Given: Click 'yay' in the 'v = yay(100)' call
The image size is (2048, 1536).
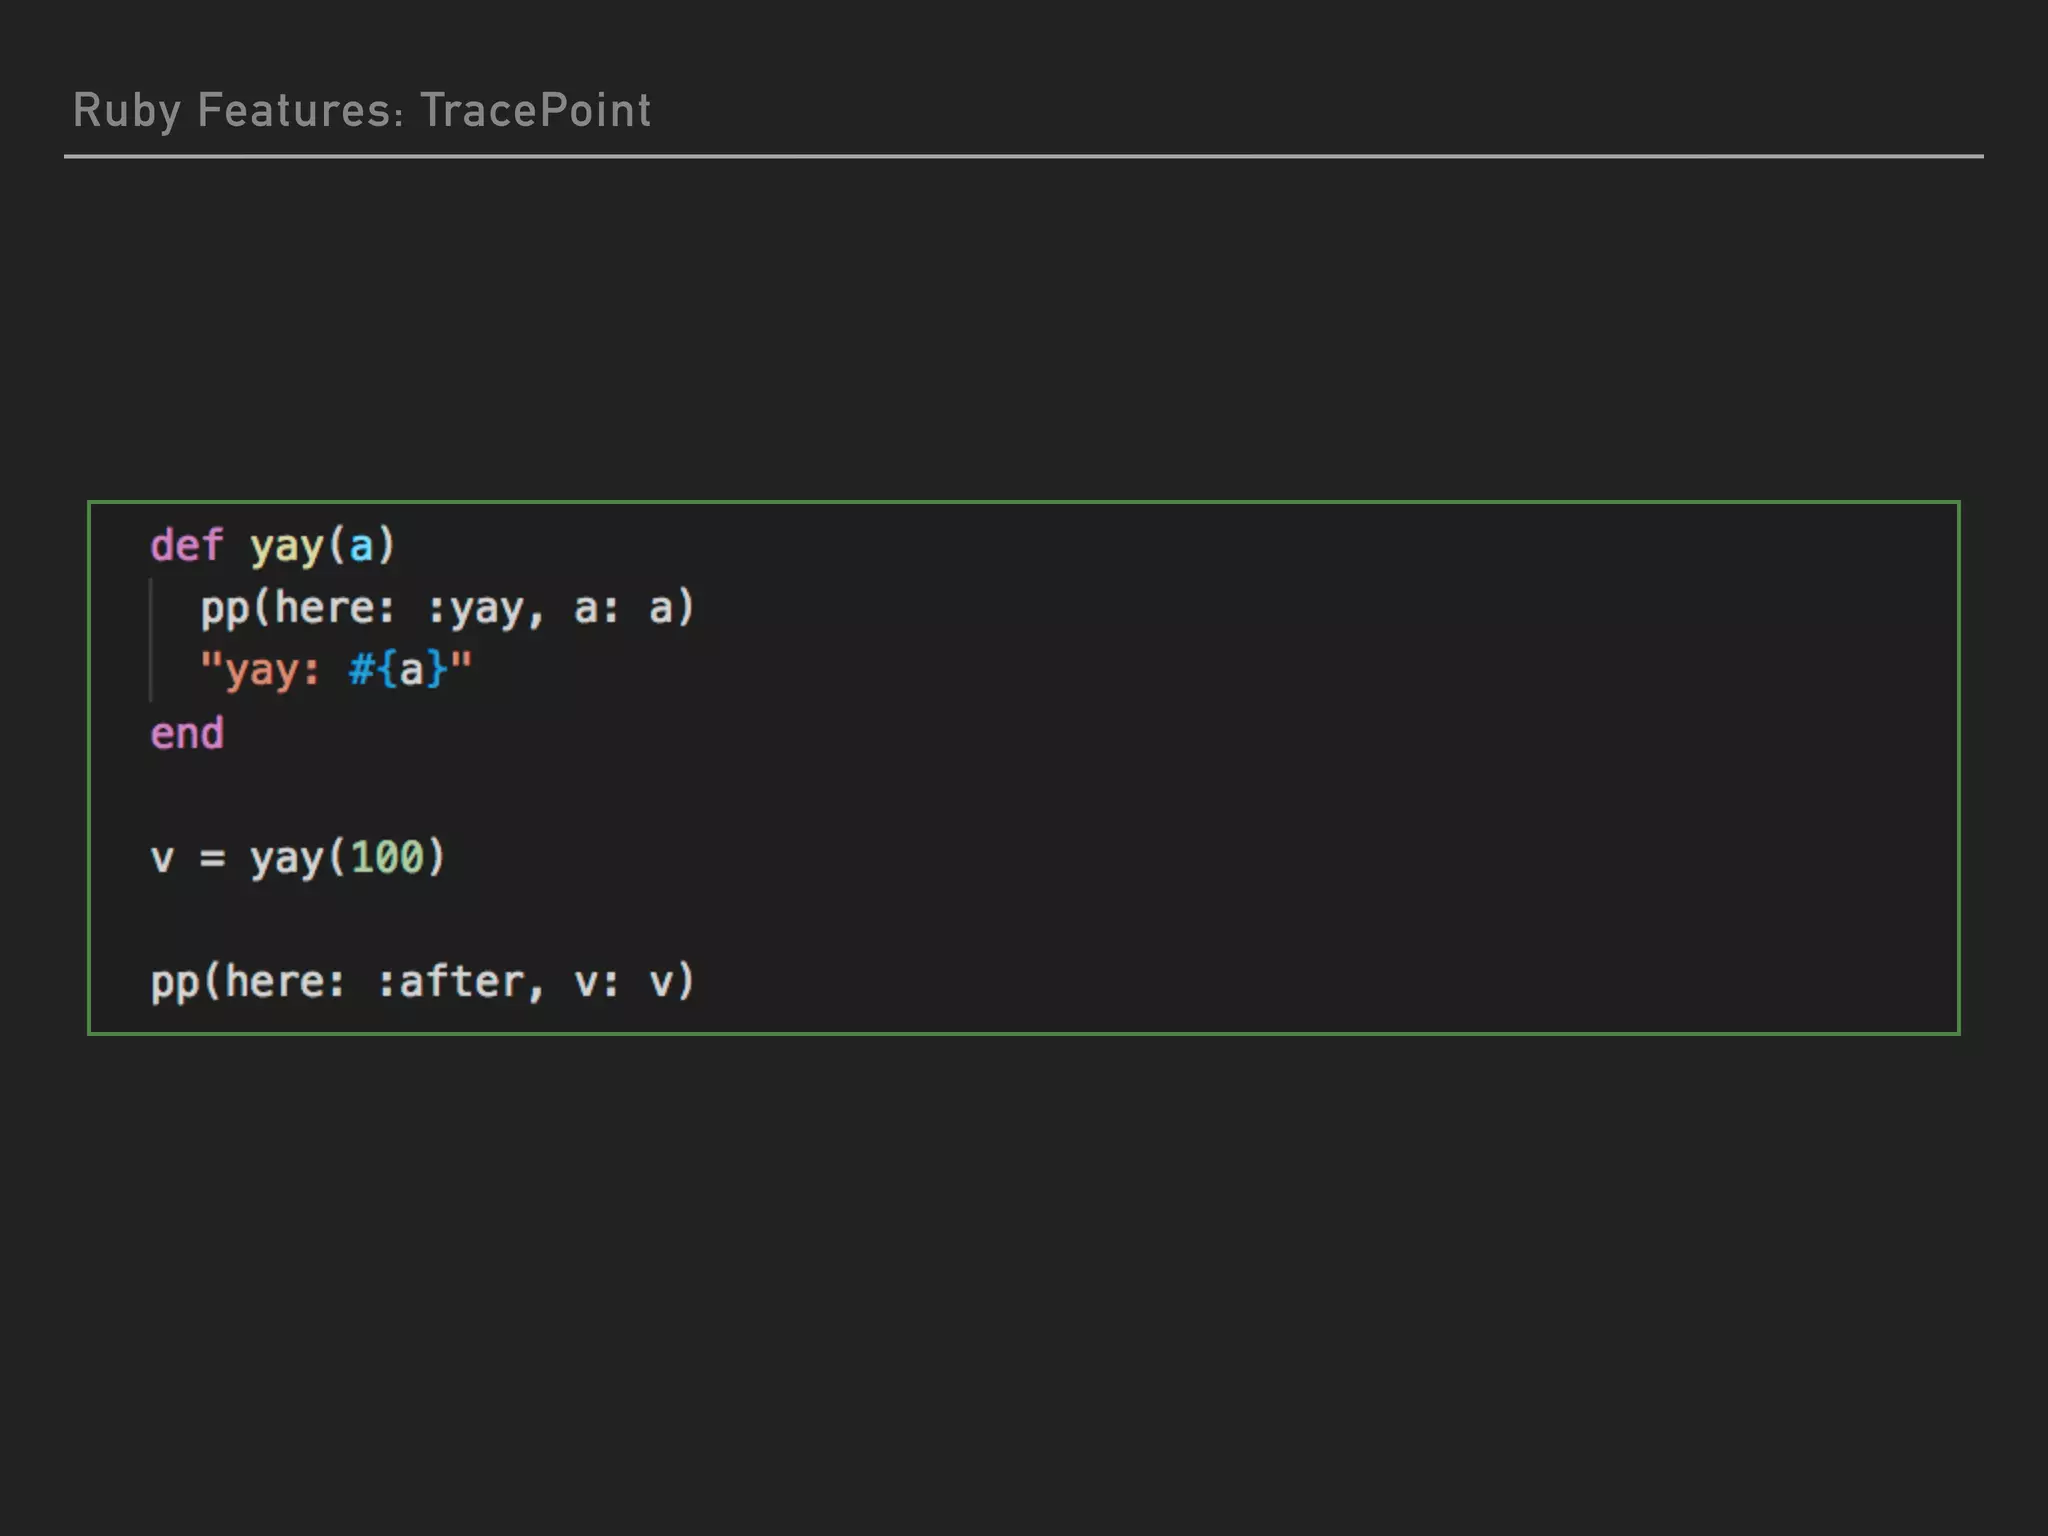Looking at the screenshot, I should click(287, 858).
